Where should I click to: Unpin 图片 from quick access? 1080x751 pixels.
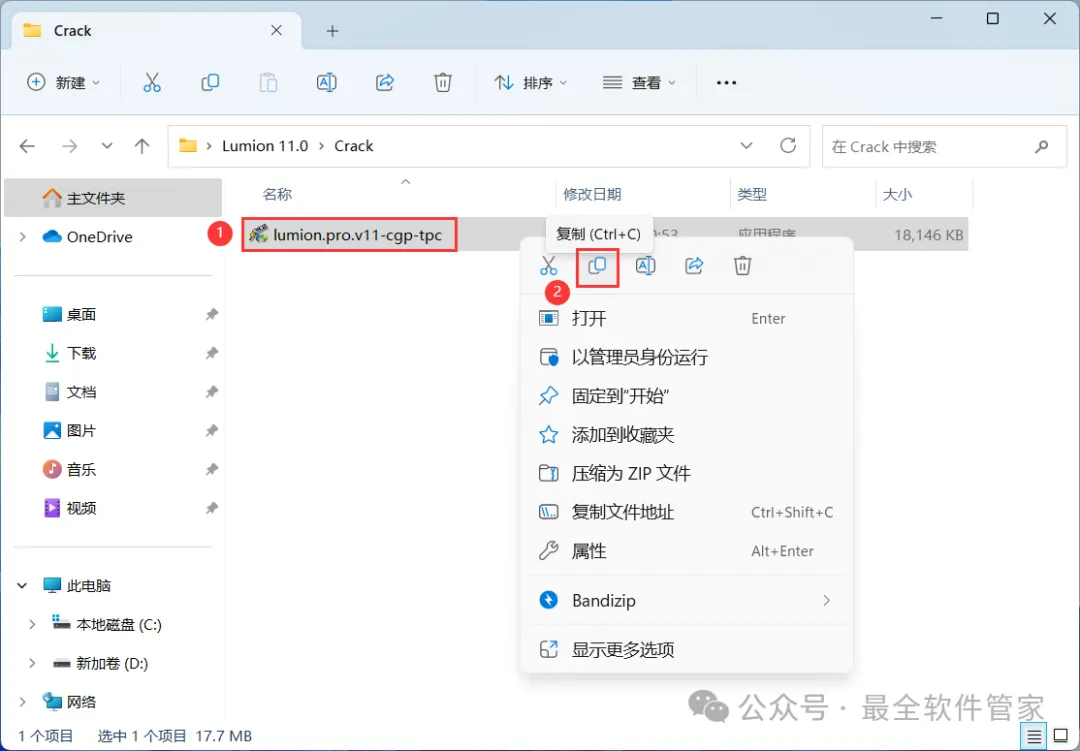pos(211,431)
